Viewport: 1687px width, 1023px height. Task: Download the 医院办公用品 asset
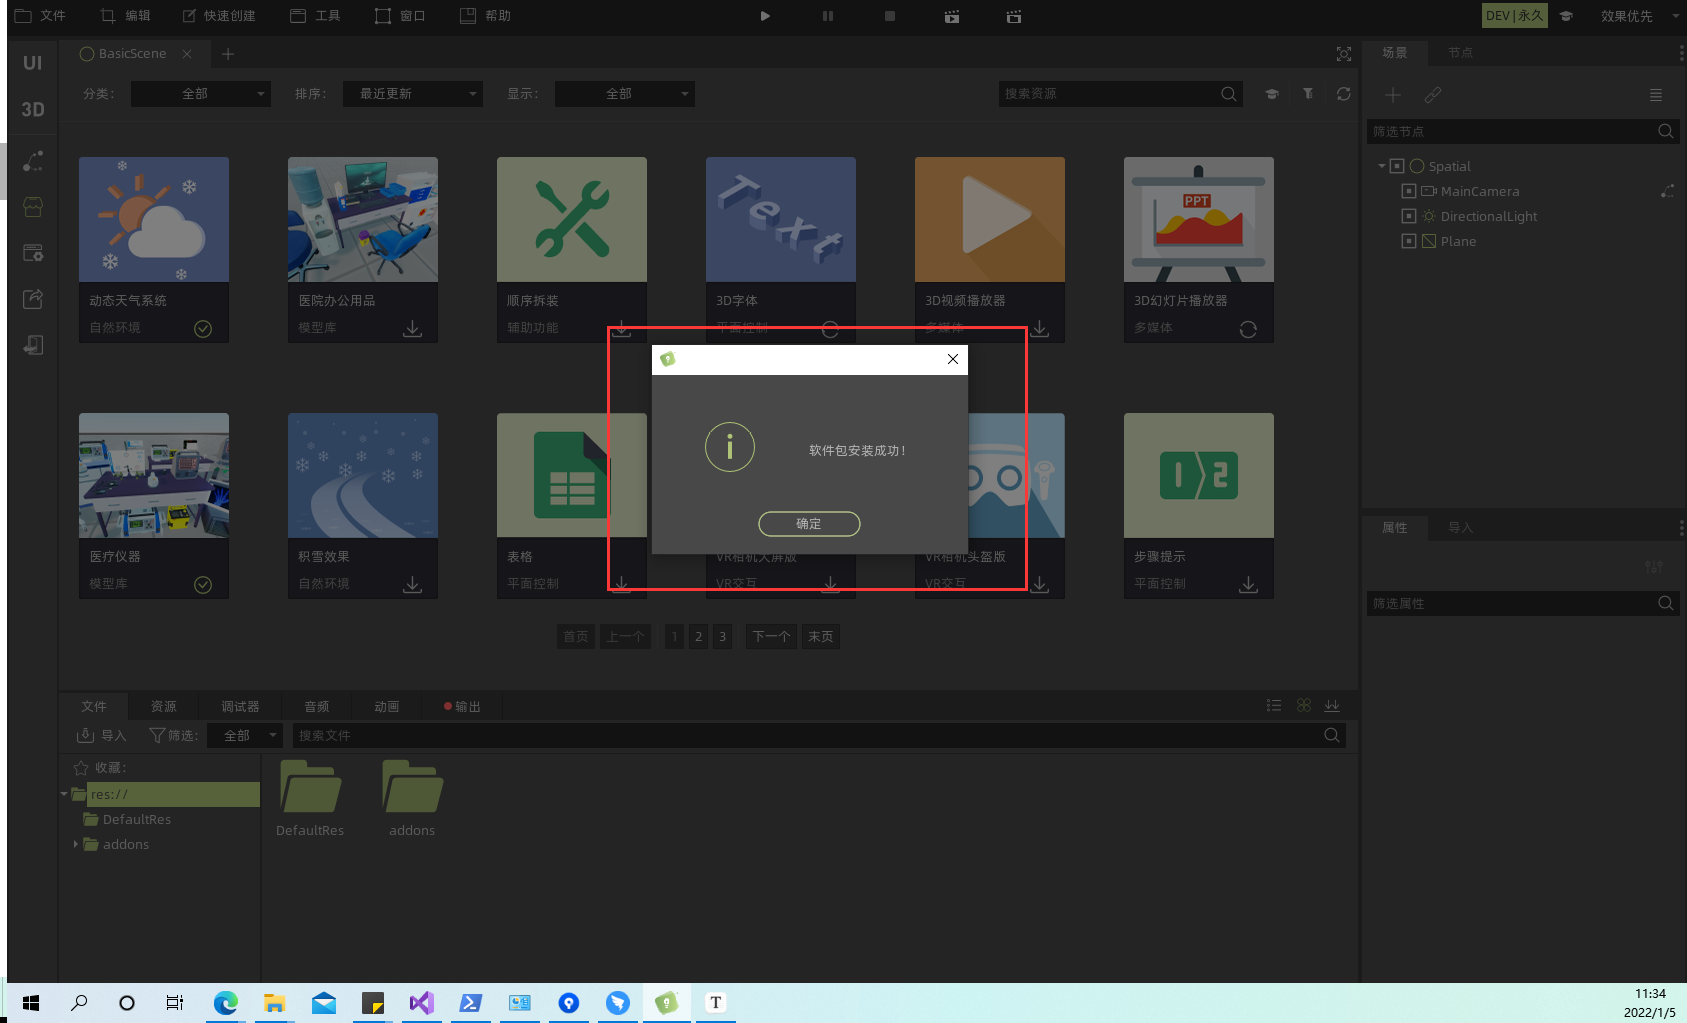(412, 329)
